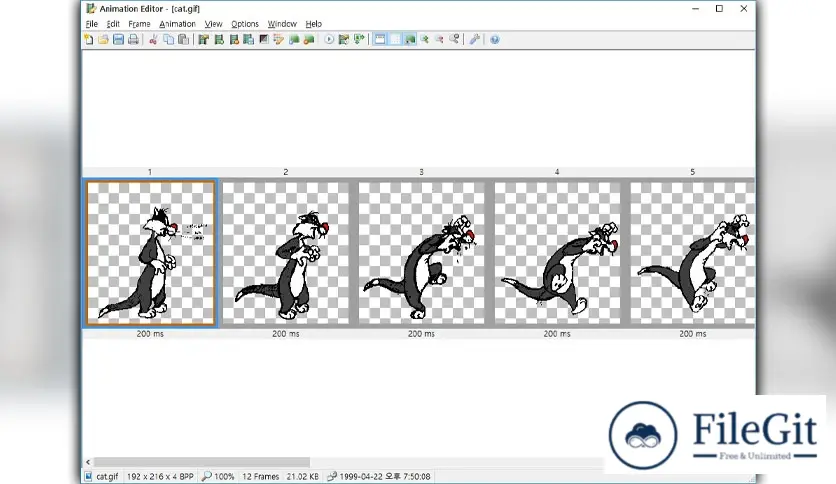The height and width of the screenshot is (484, 836).
Task: Select frame 4 thumbnail
Action: click(x=557, y=253)
